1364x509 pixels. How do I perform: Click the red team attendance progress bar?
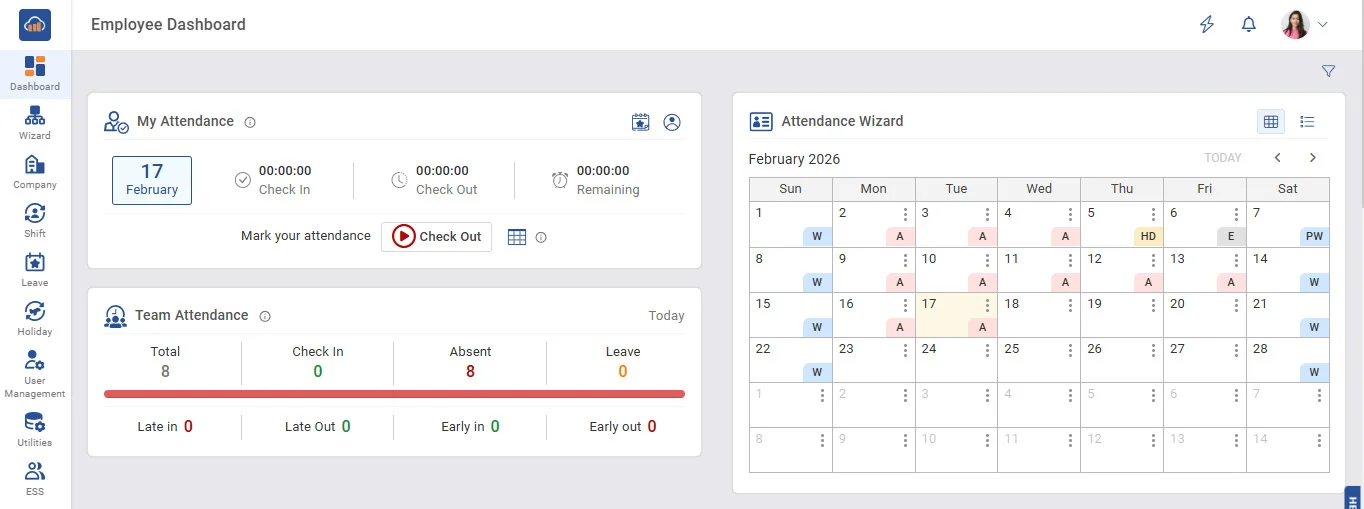(394, 394)
